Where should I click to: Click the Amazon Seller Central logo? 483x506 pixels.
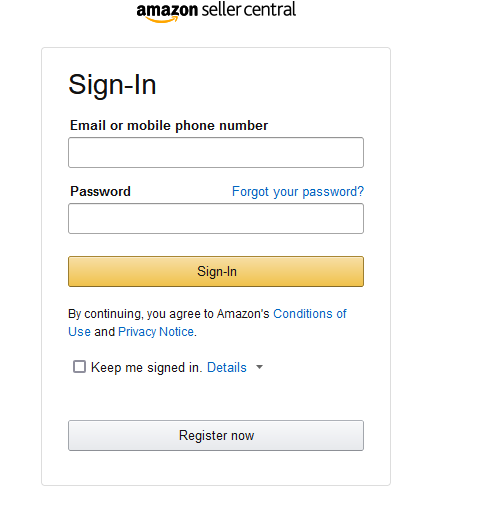(x=216, y=12)
